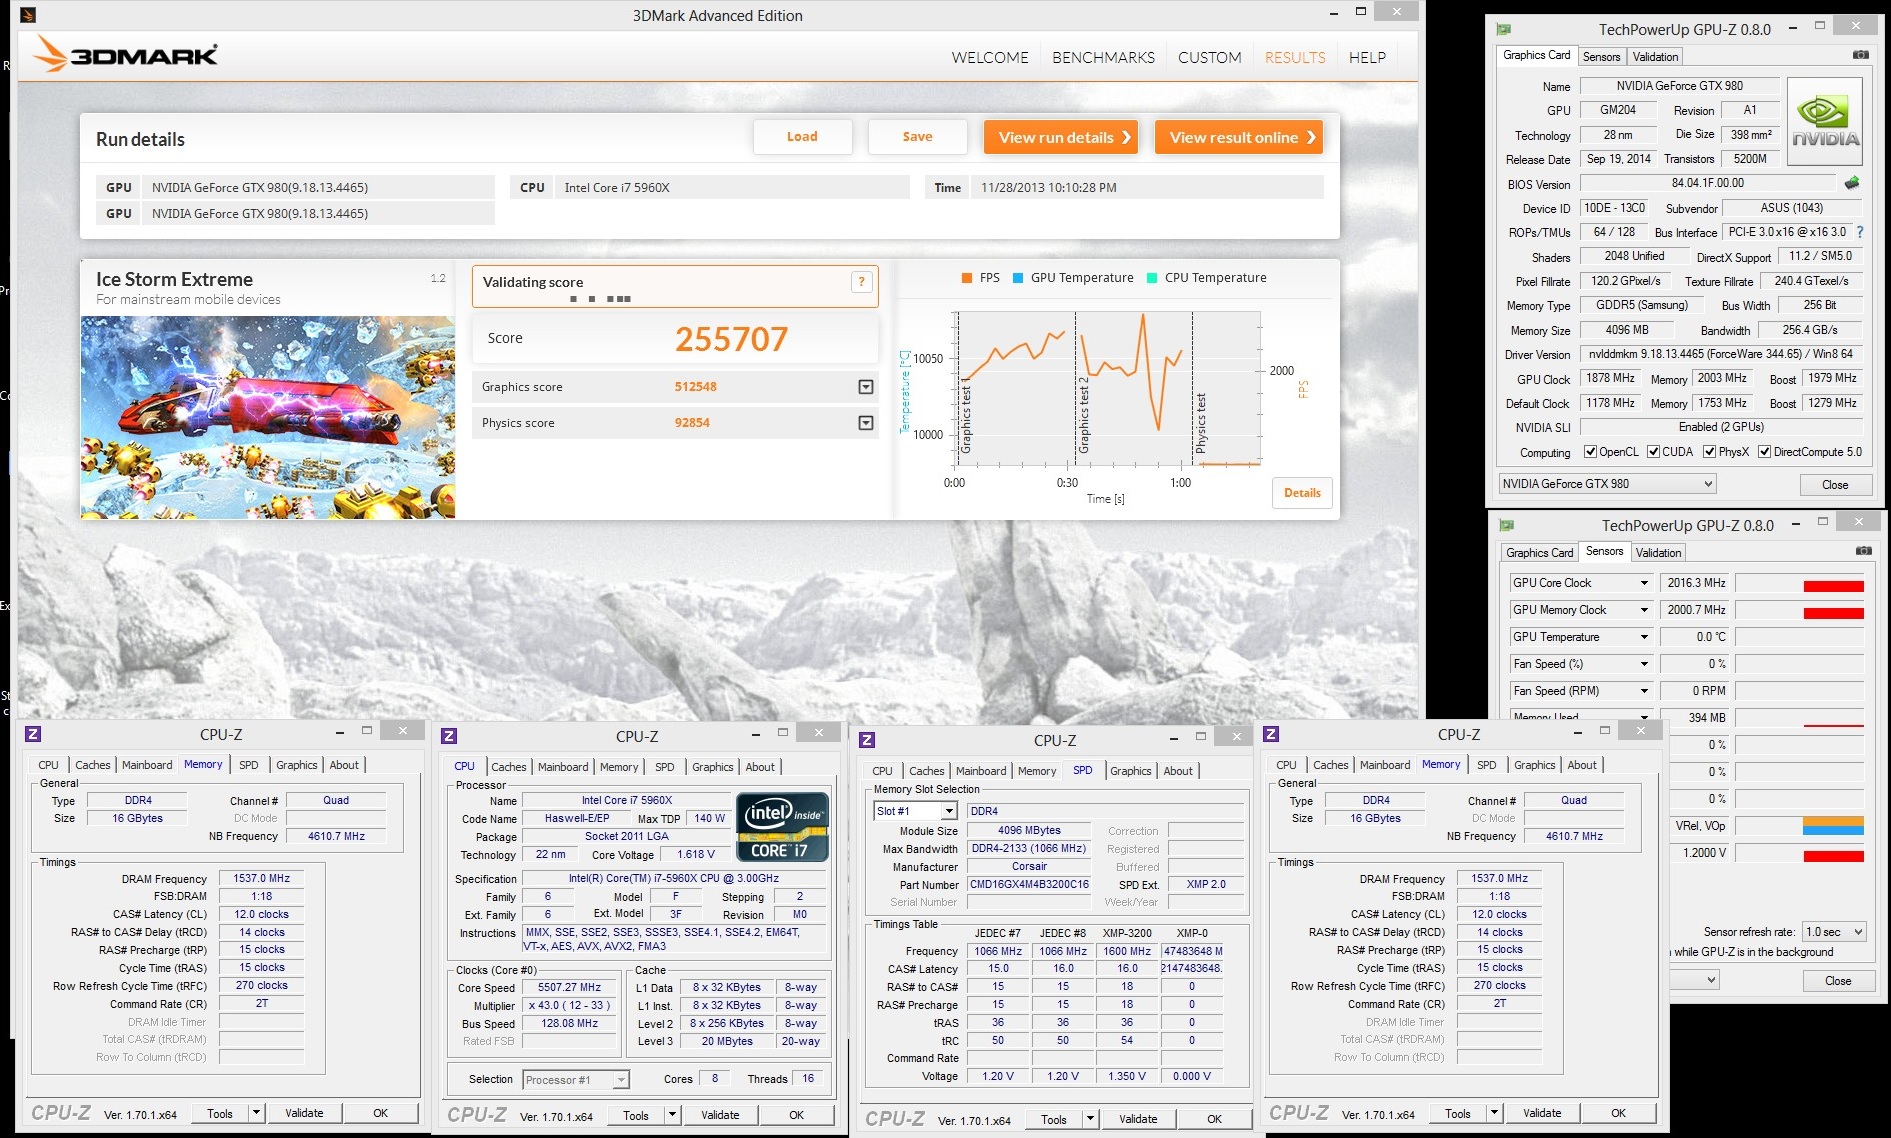Image resolution: width=1891 pixels, height=1138 pixels.
Task: Click the Driver Version field in GPU-Z
Action: pos(1720,354)
